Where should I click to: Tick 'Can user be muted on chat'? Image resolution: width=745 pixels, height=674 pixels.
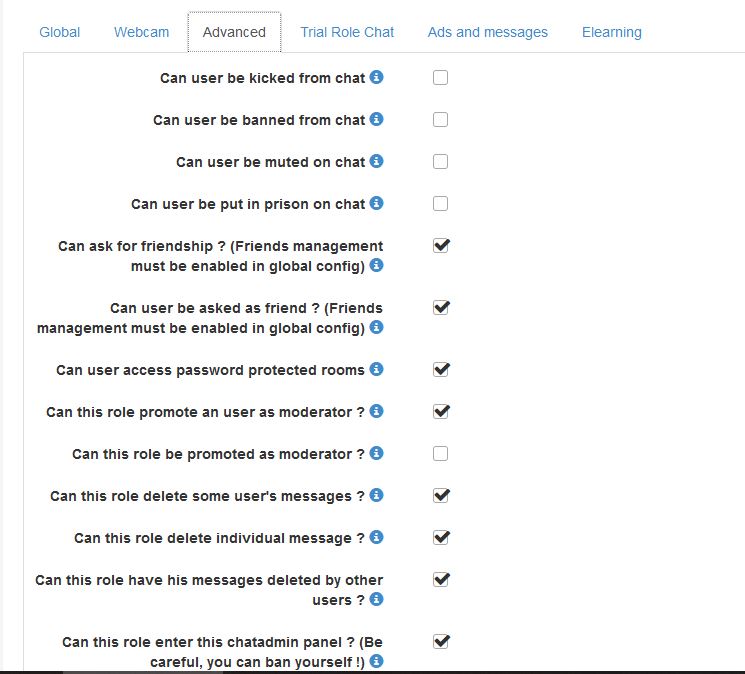440,162
